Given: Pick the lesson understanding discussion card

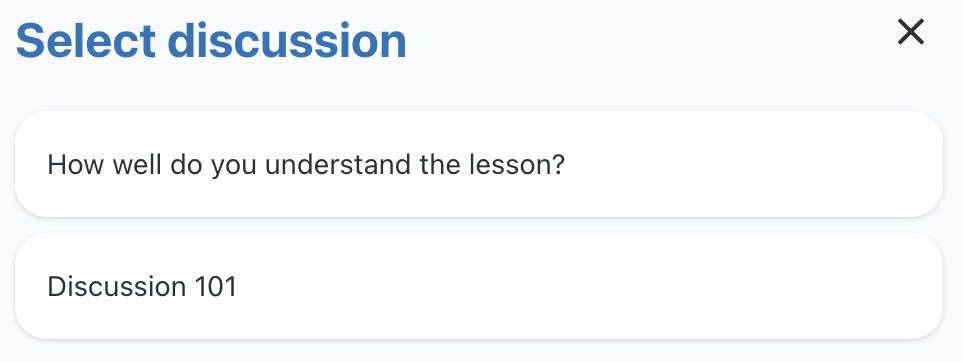Looking at the screenshot, I should point(479,164).
